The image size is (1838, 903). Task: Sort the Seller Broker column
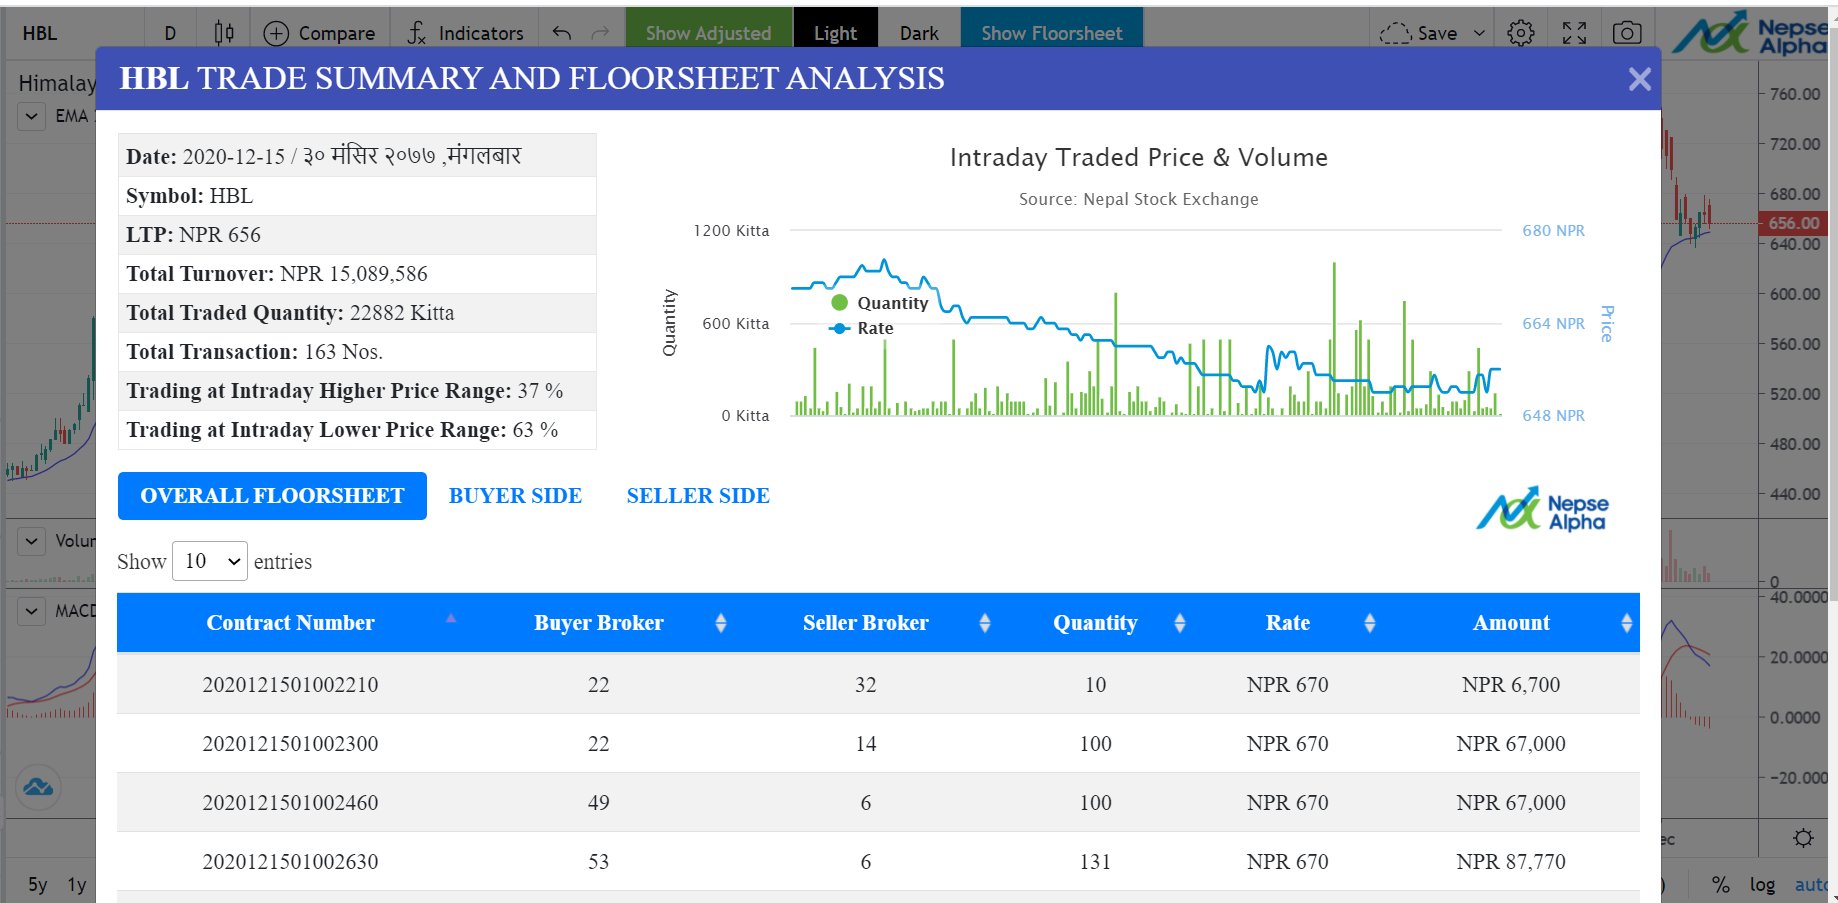(866, 623)
